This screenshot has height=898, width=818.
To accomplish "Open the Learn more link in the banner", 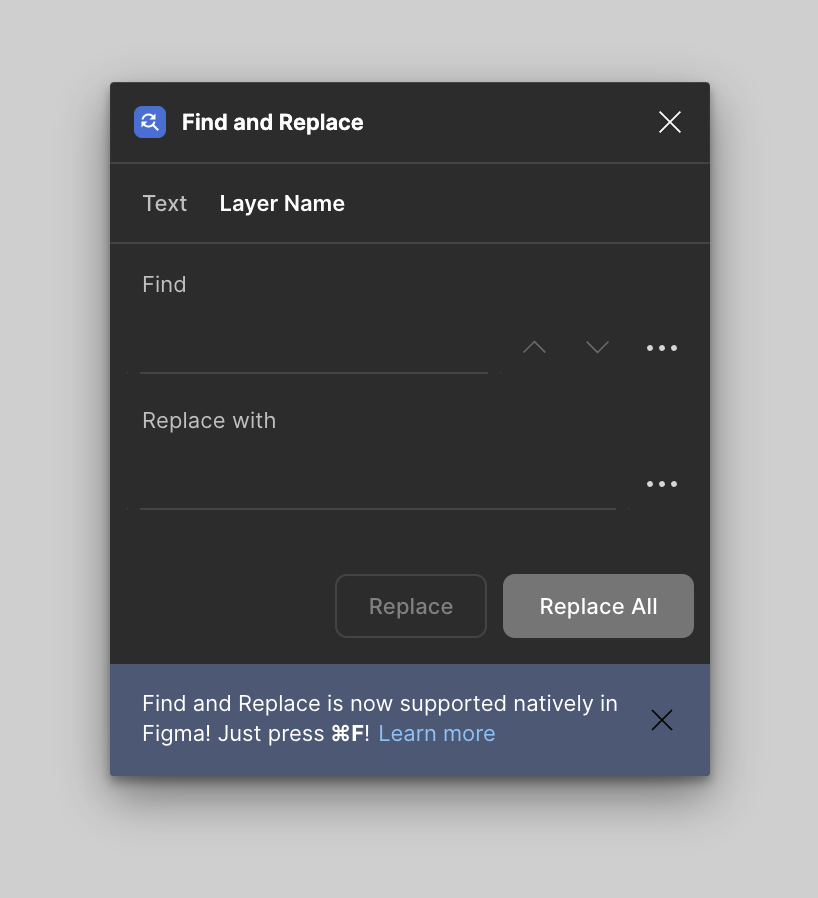I will coord(436,734).
